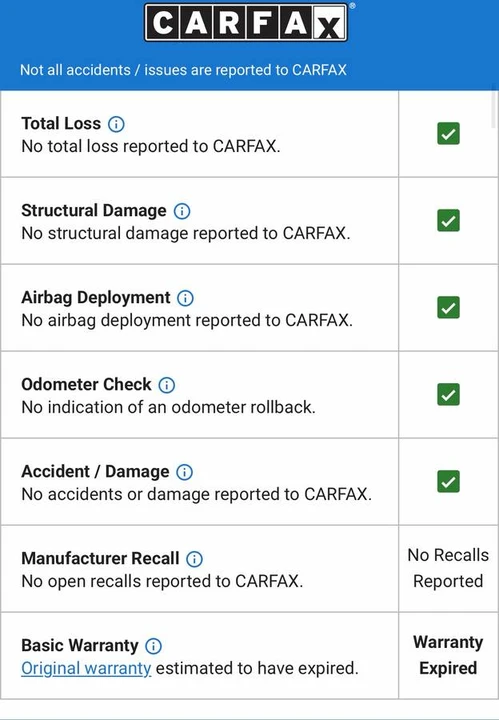
Task: Tap the Manufacturer Recall heading
Action: (x=100, y=558)
